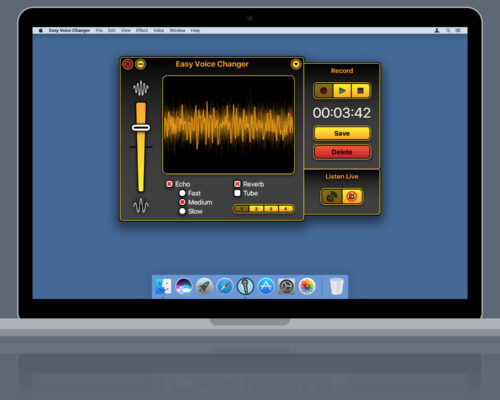500x400 pixels.
Task: Play the recording with the green triangle
Action: pos(342,91)
